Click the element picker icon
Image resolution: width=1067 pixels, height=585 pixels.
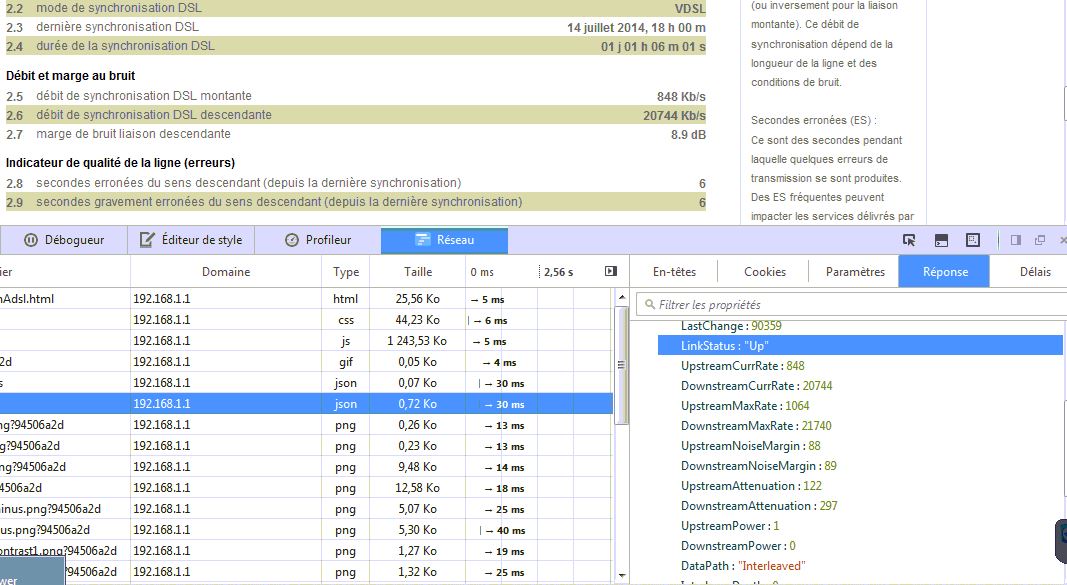coord(909,240)
